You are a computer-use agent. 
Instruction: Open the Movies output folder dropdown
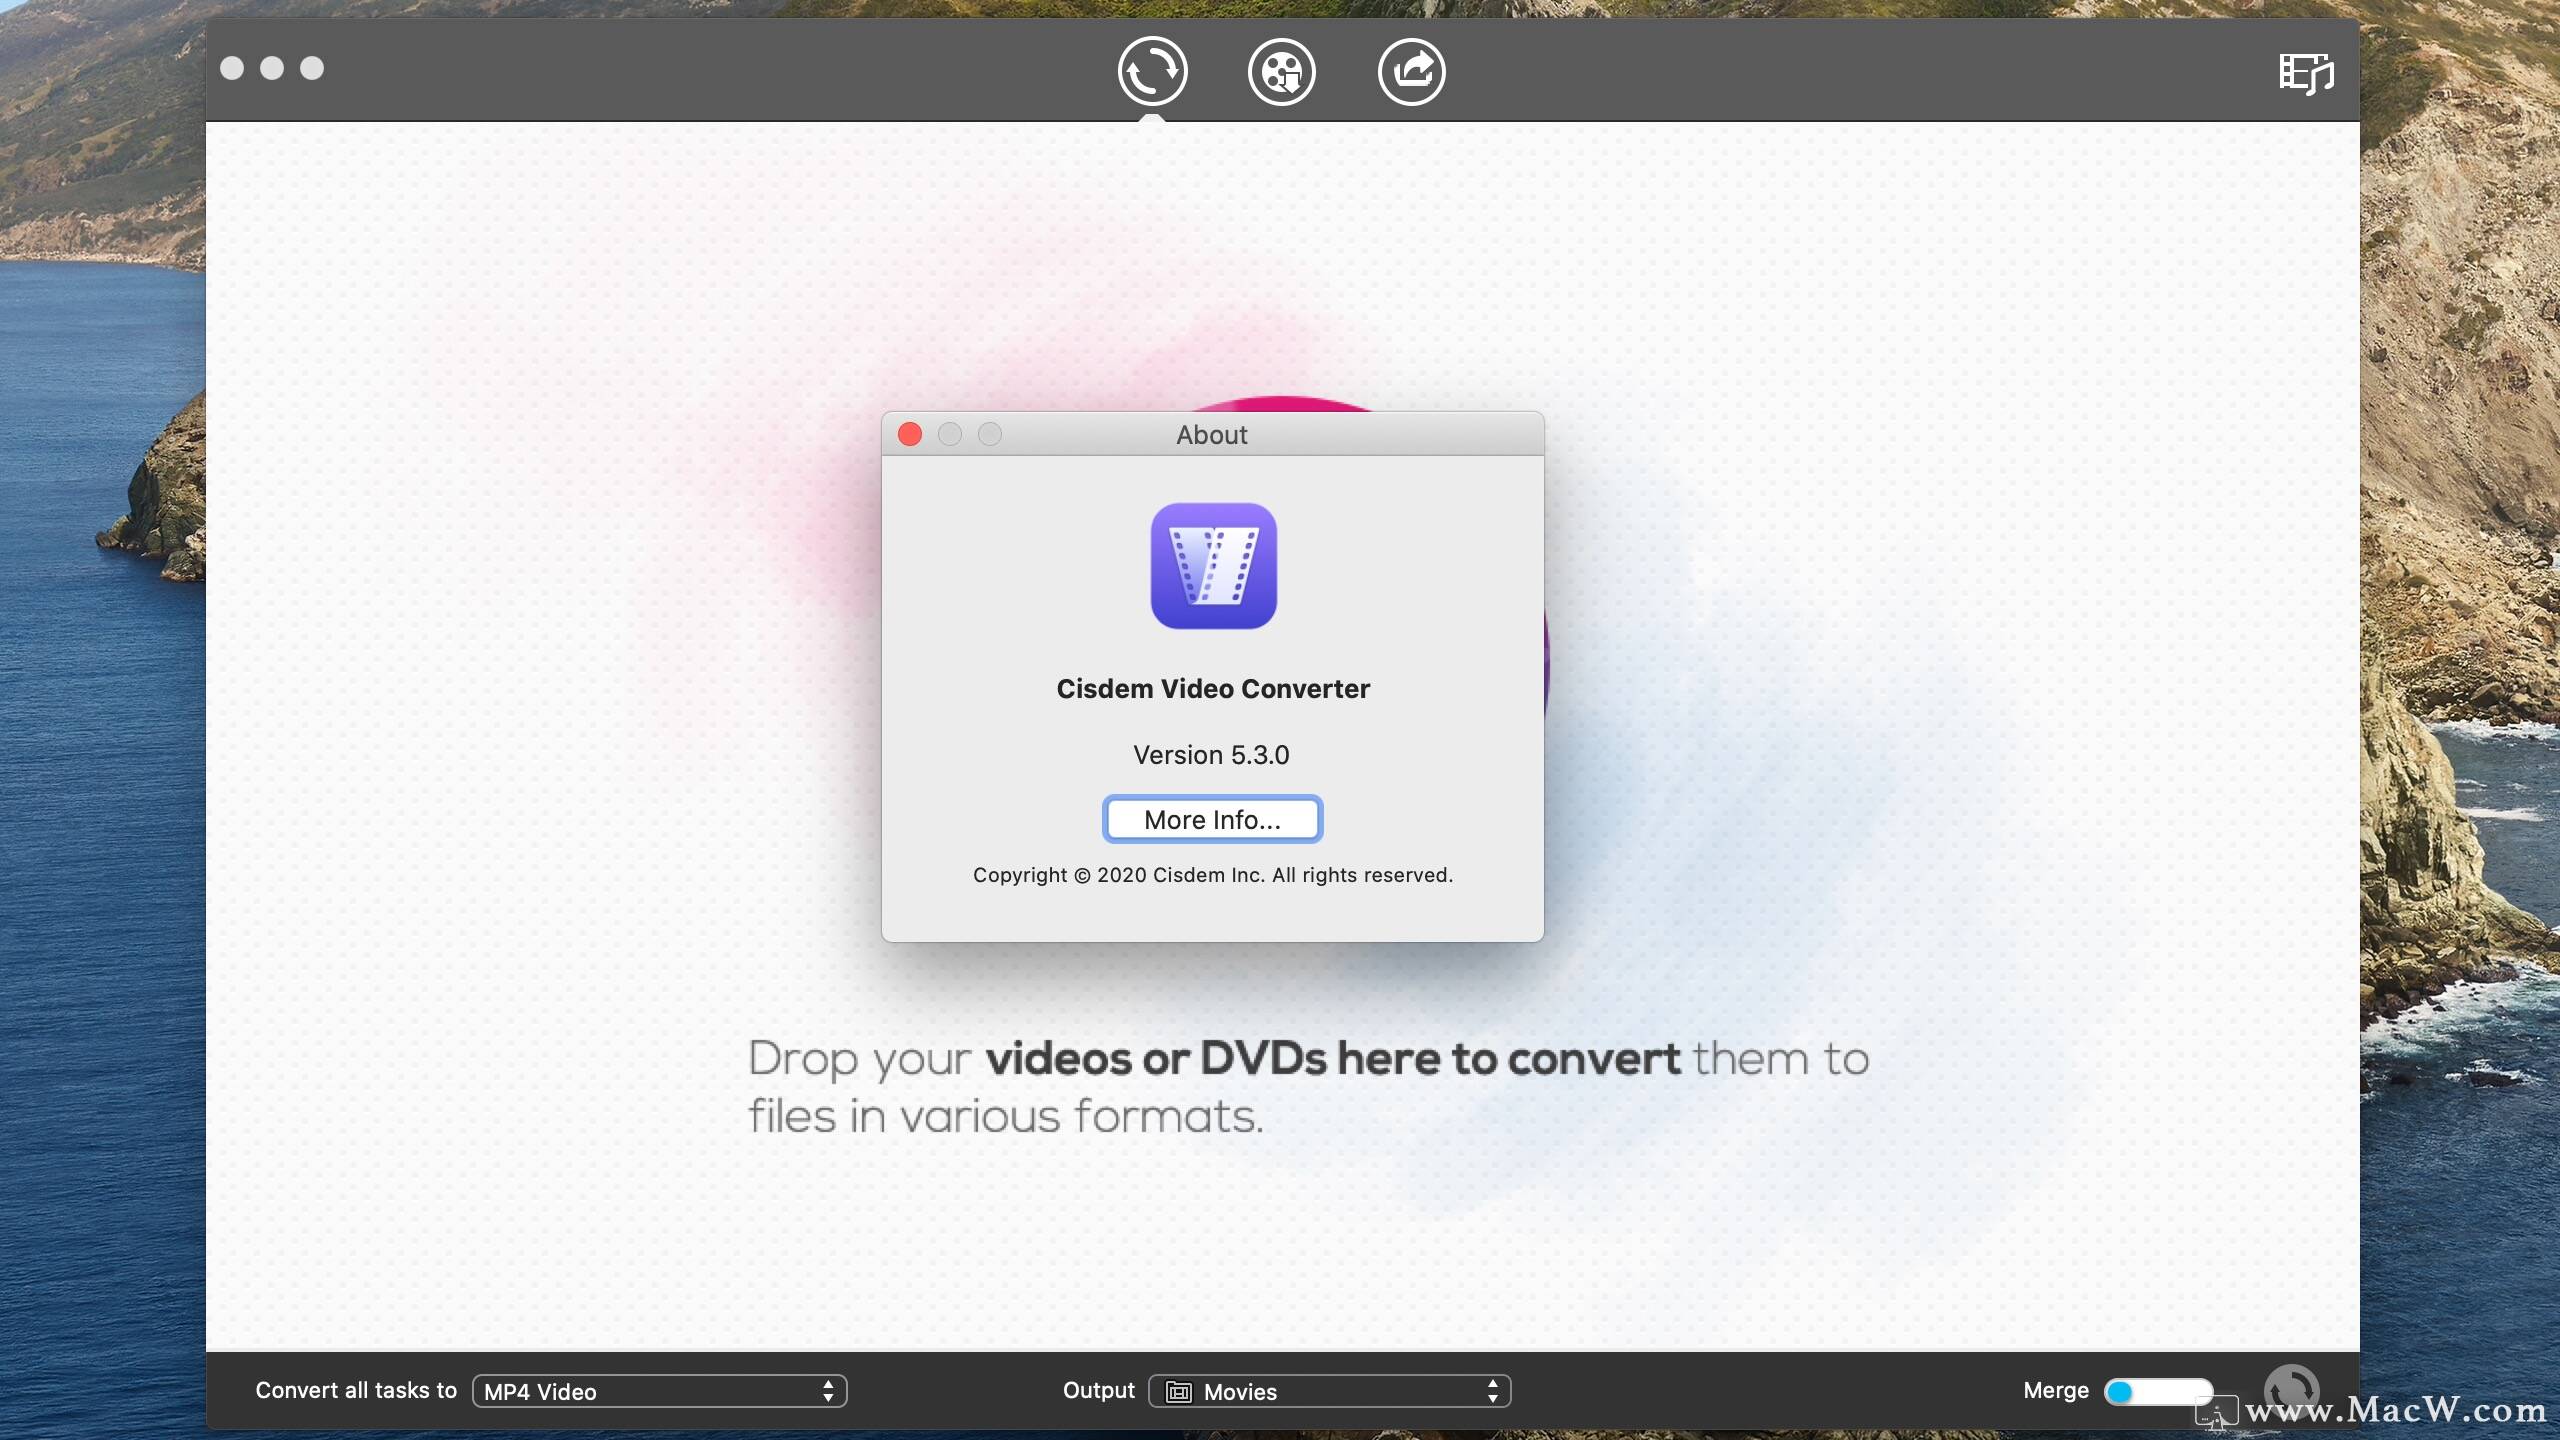1329,1391
